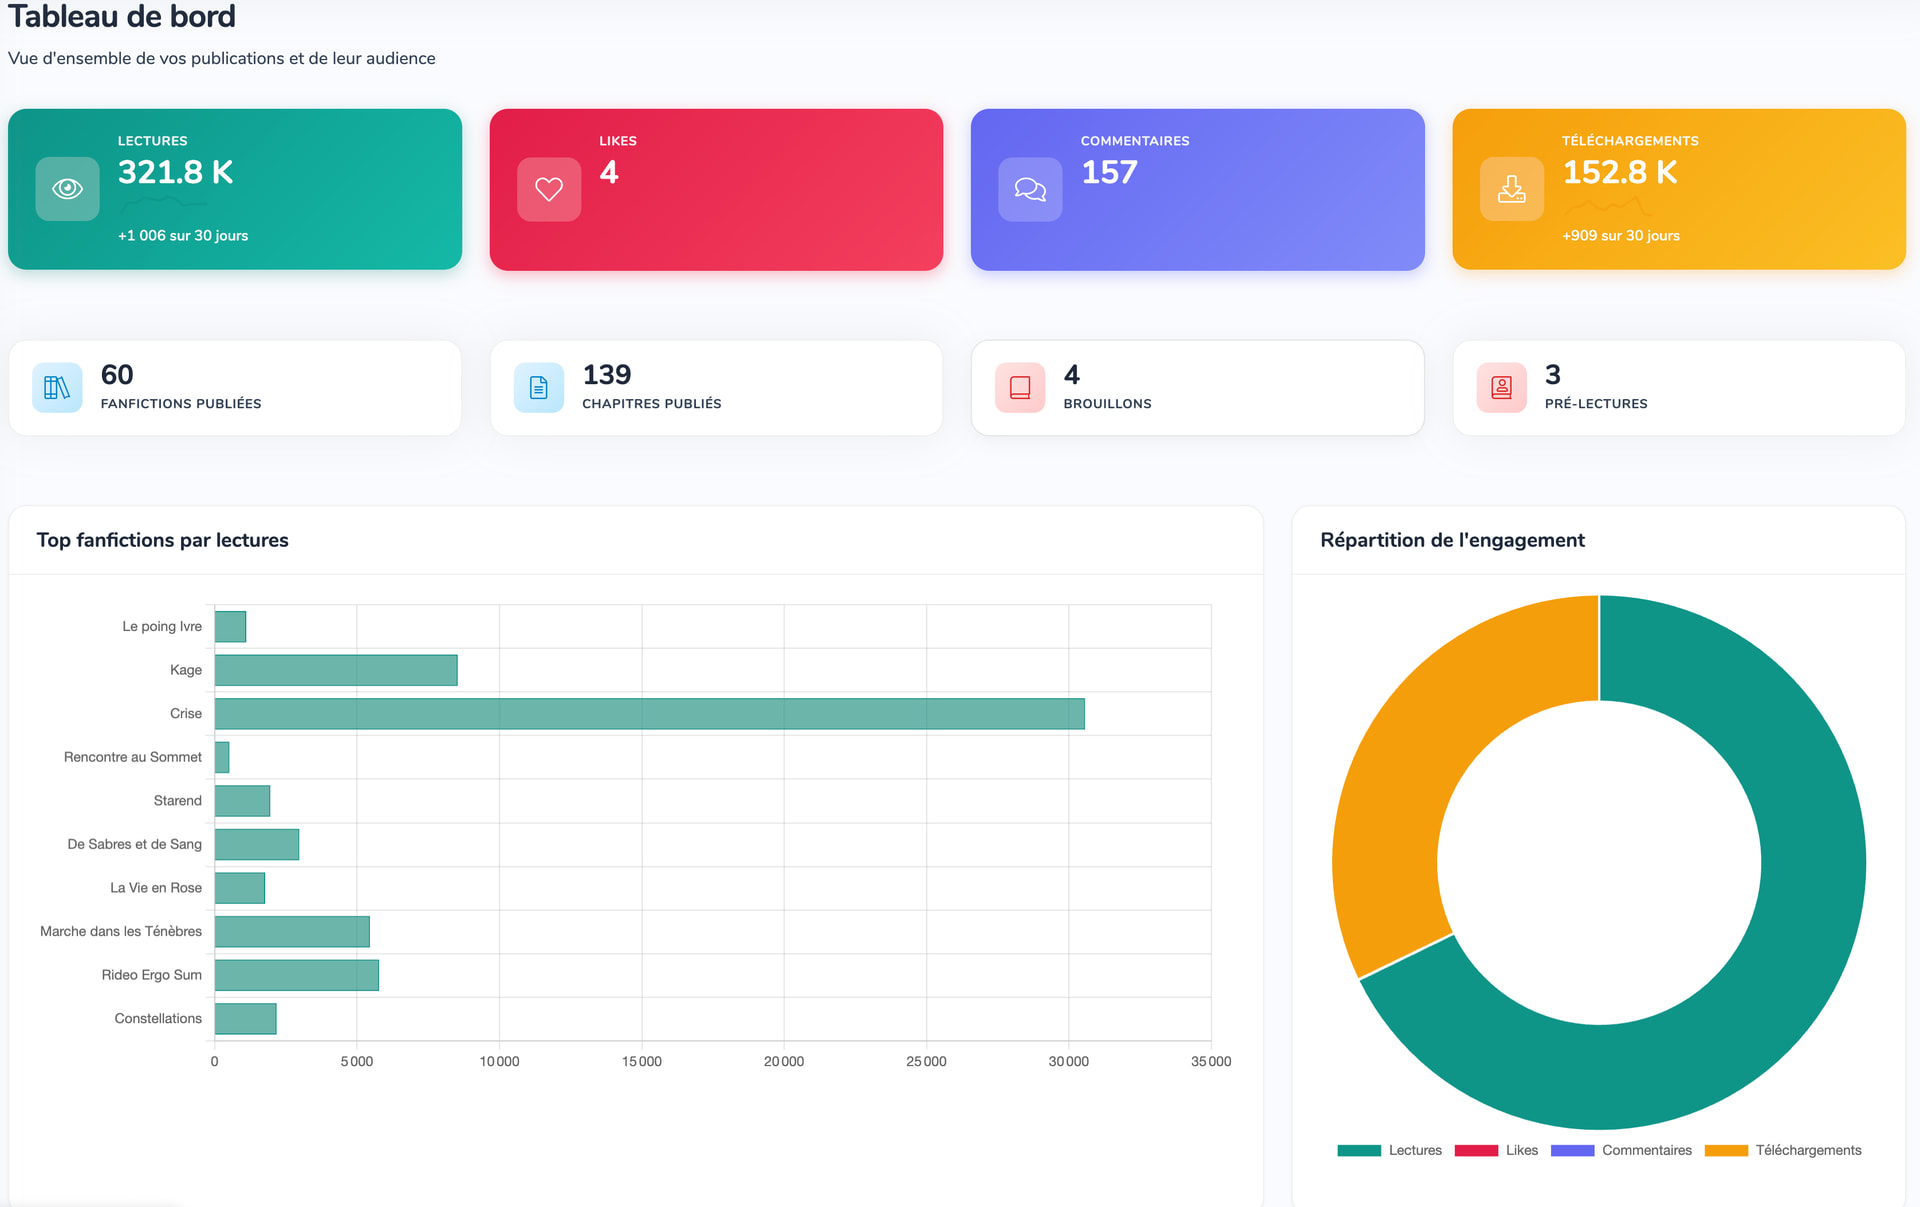The width and height of the screenshot is (1920, 1207).
Task: Click the books icon for Fanfictions publiées
Action: tap(57, 388)
